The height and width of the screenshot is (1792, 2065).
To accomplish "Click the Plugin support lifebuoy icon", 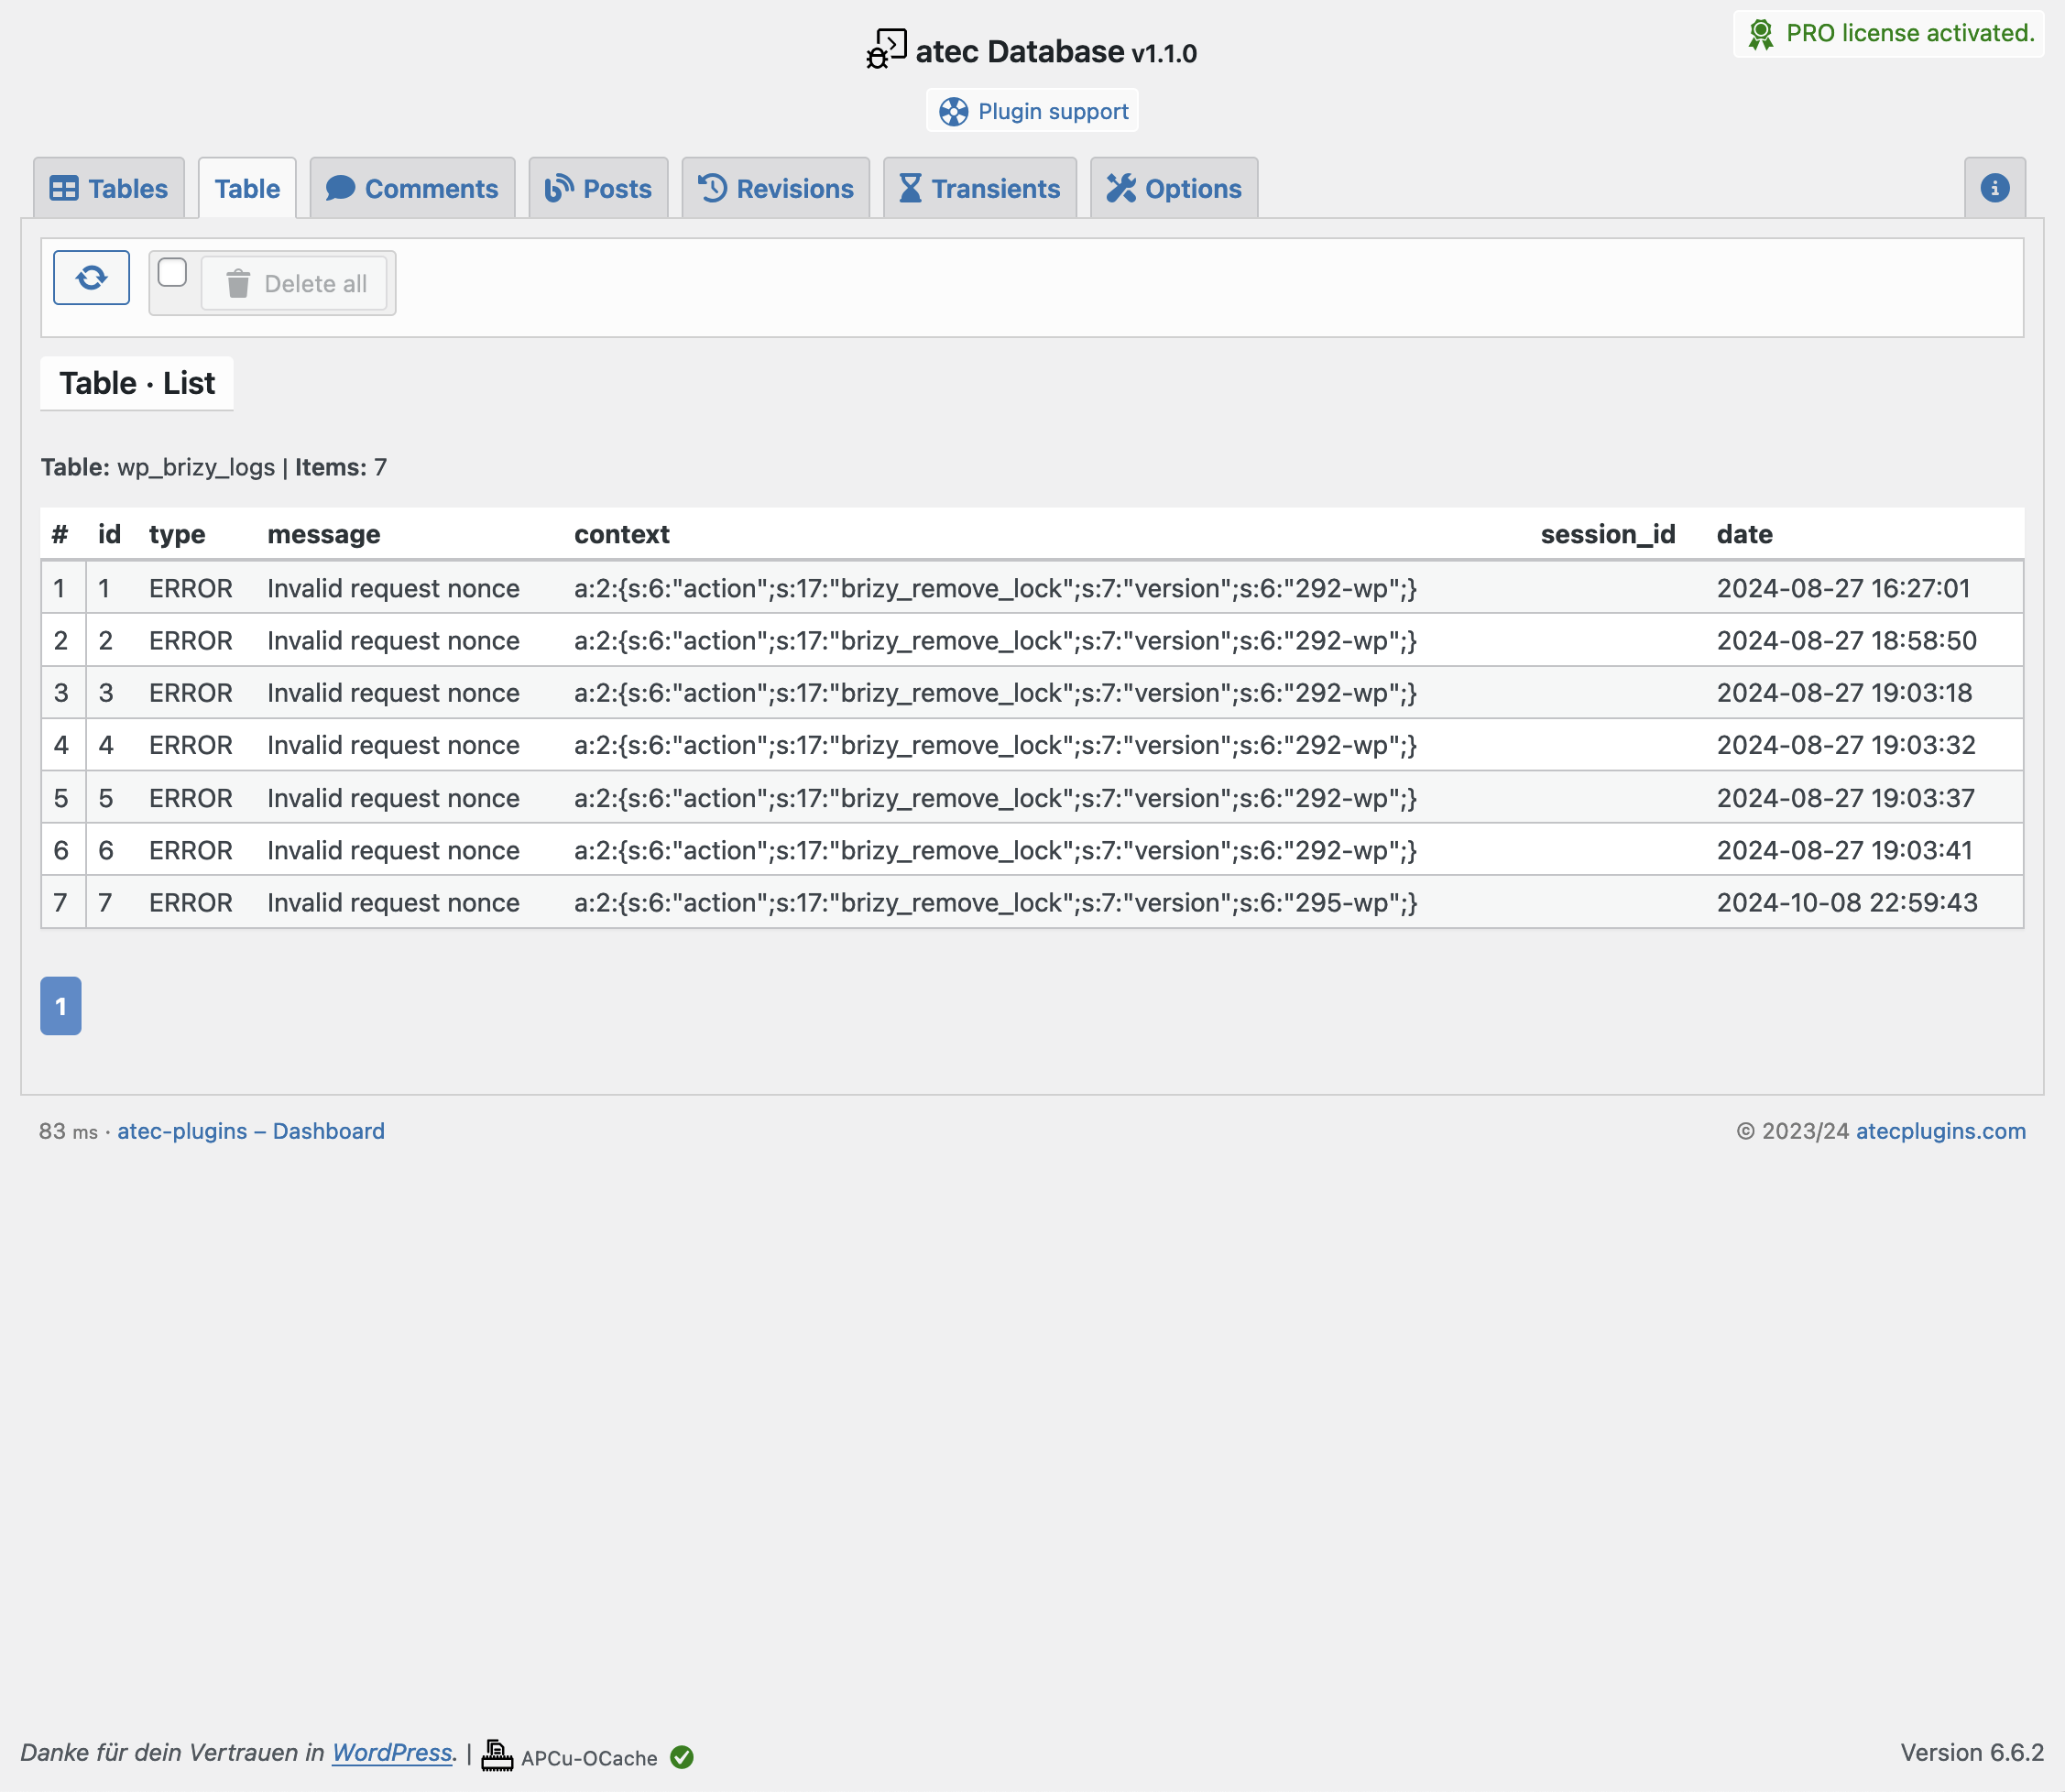I will click(953, 112).
